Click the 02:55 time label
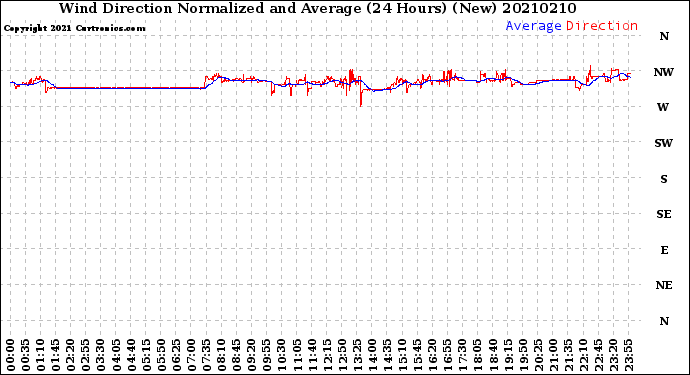 [x=86, y=355]
